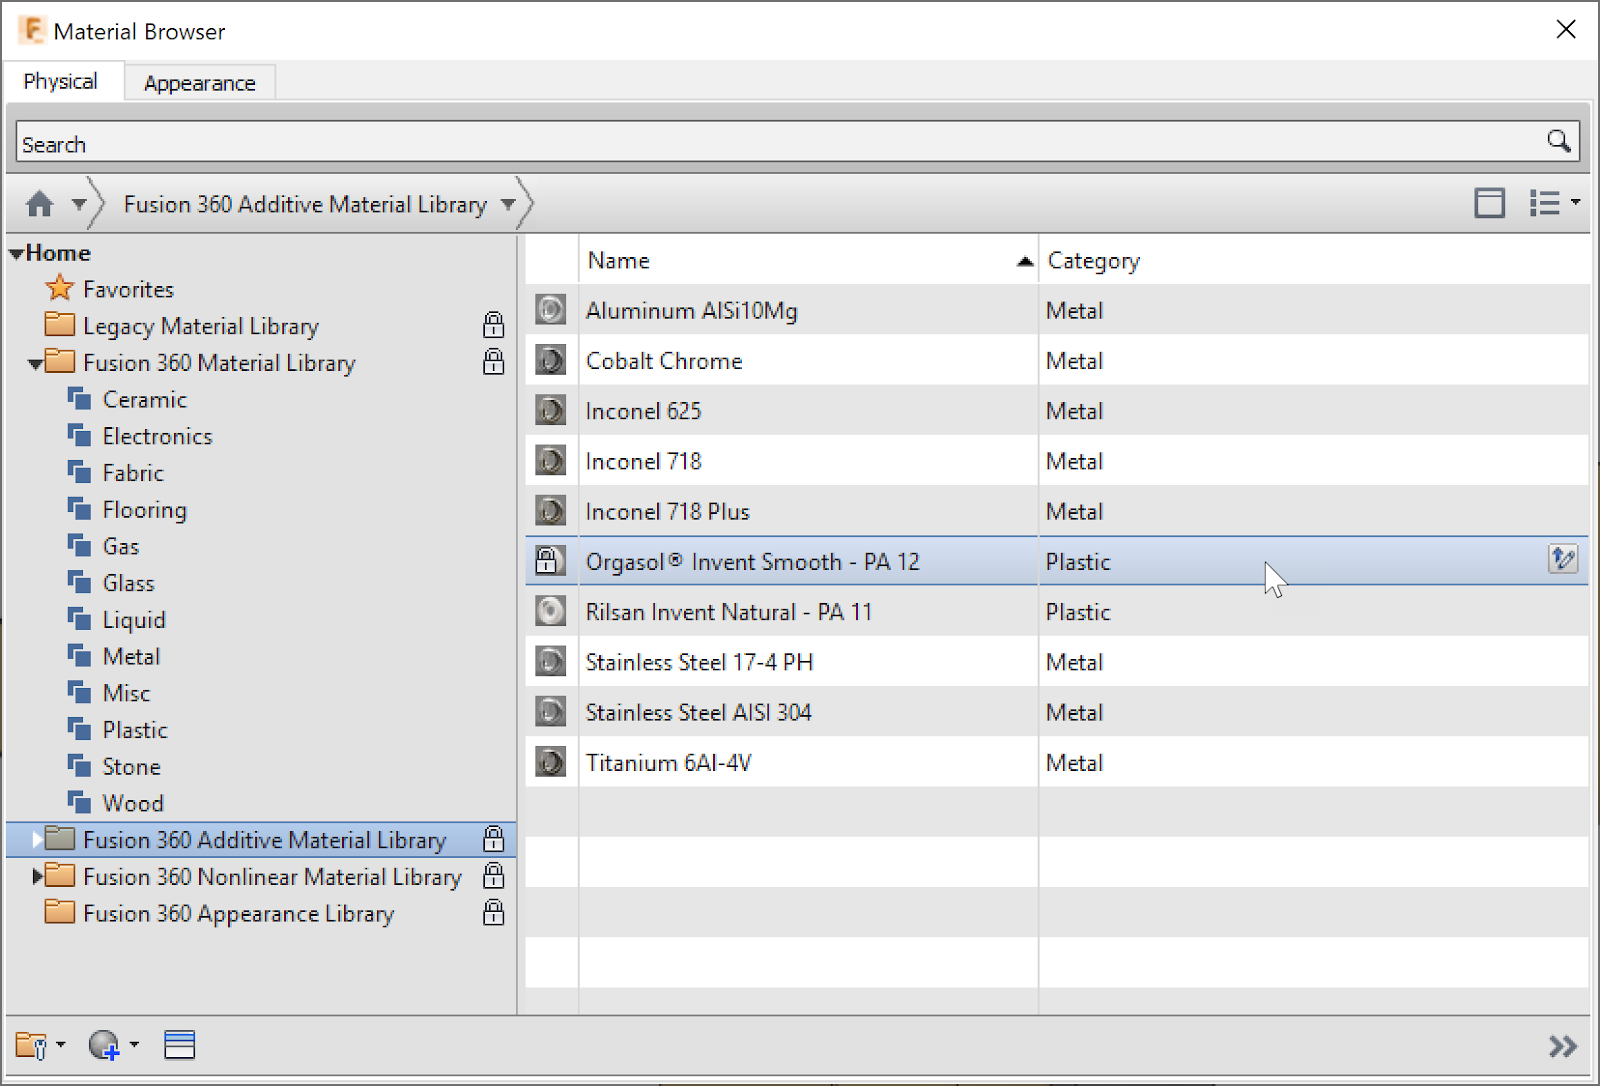Expand the Fusion 360 Nonlinear Material Library

37,876
